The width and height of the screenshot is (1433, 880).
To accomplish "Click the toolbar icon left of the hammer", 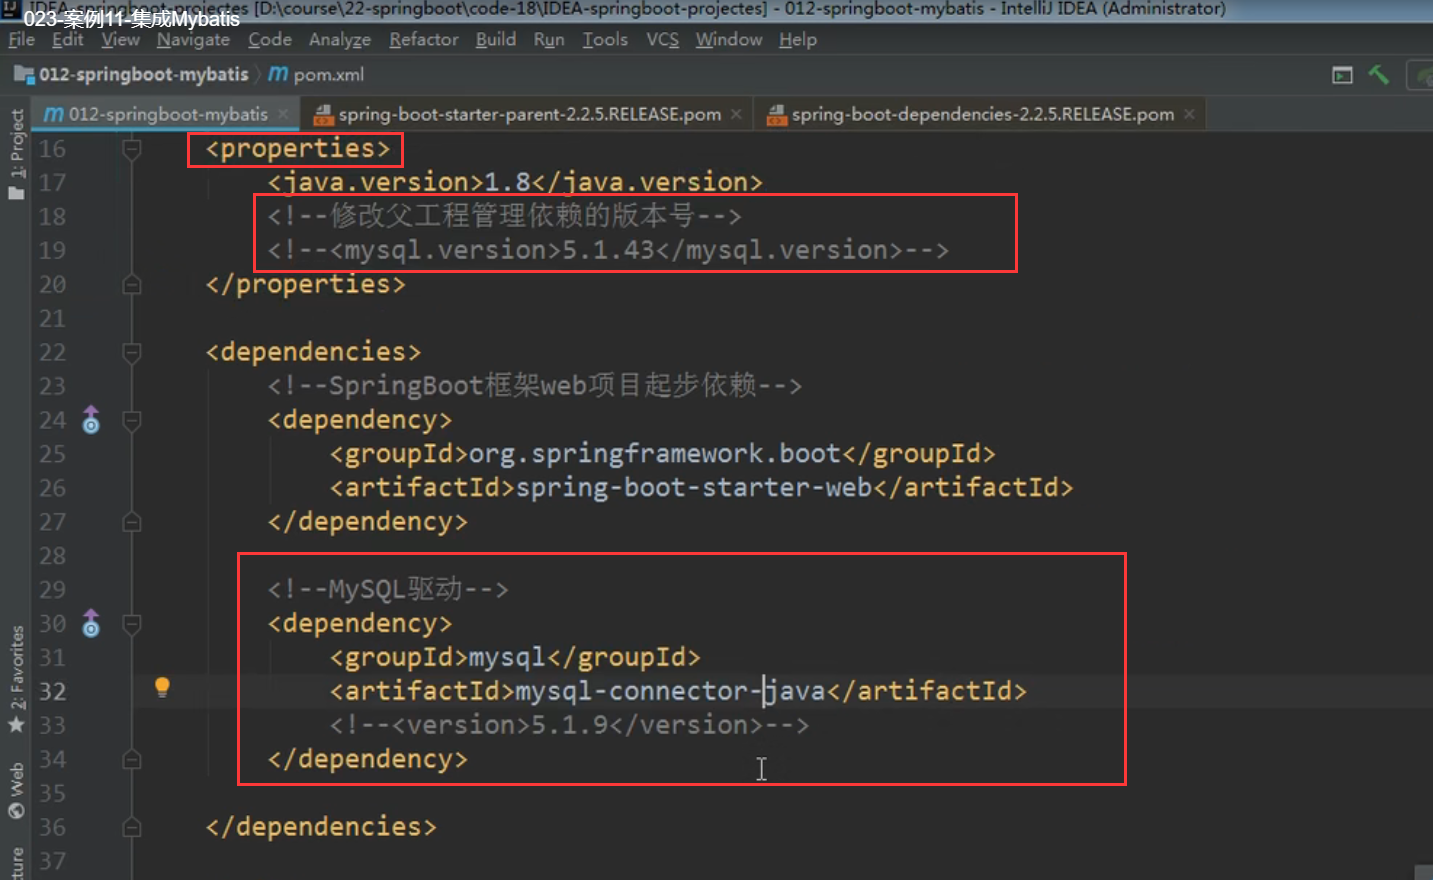I will [x=1342, y=75].
